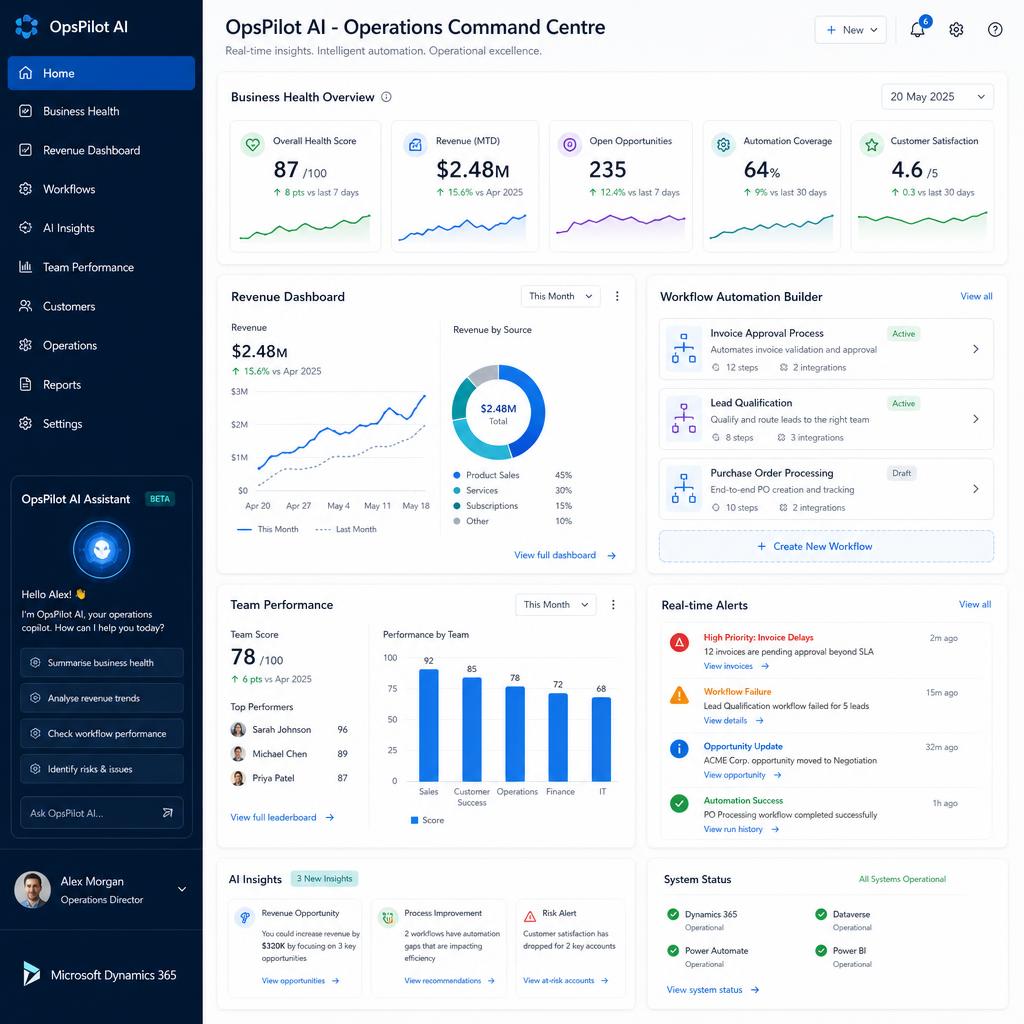Click the help question mark icon
Viewport: 1024px width, 1024px height.
pos(995,29)
